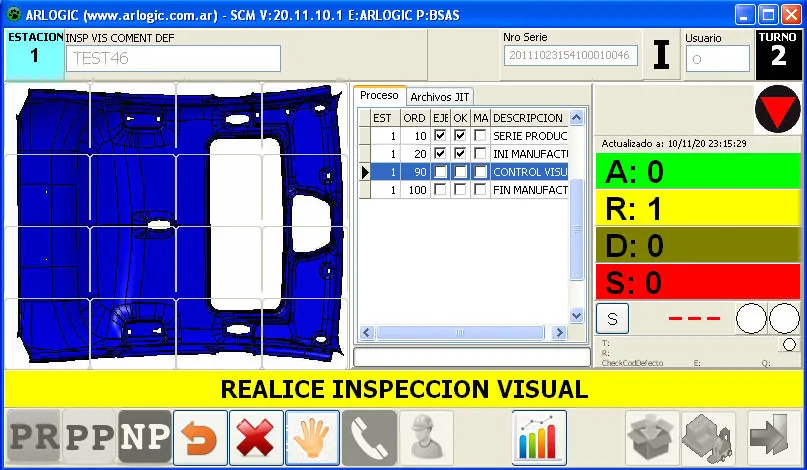This screenshot has width=807, height=470.
Task: Click the exit door arrow icon
Action: point(770,437)
